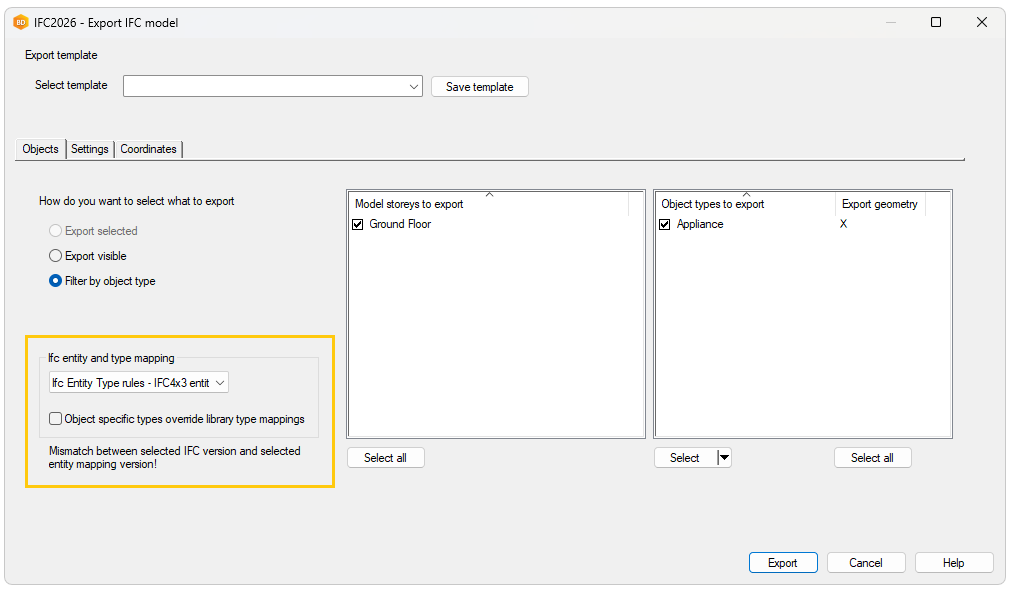Choose Filter by object type option
Viewport: 1013px width, 593px height.
pos(56,281)
